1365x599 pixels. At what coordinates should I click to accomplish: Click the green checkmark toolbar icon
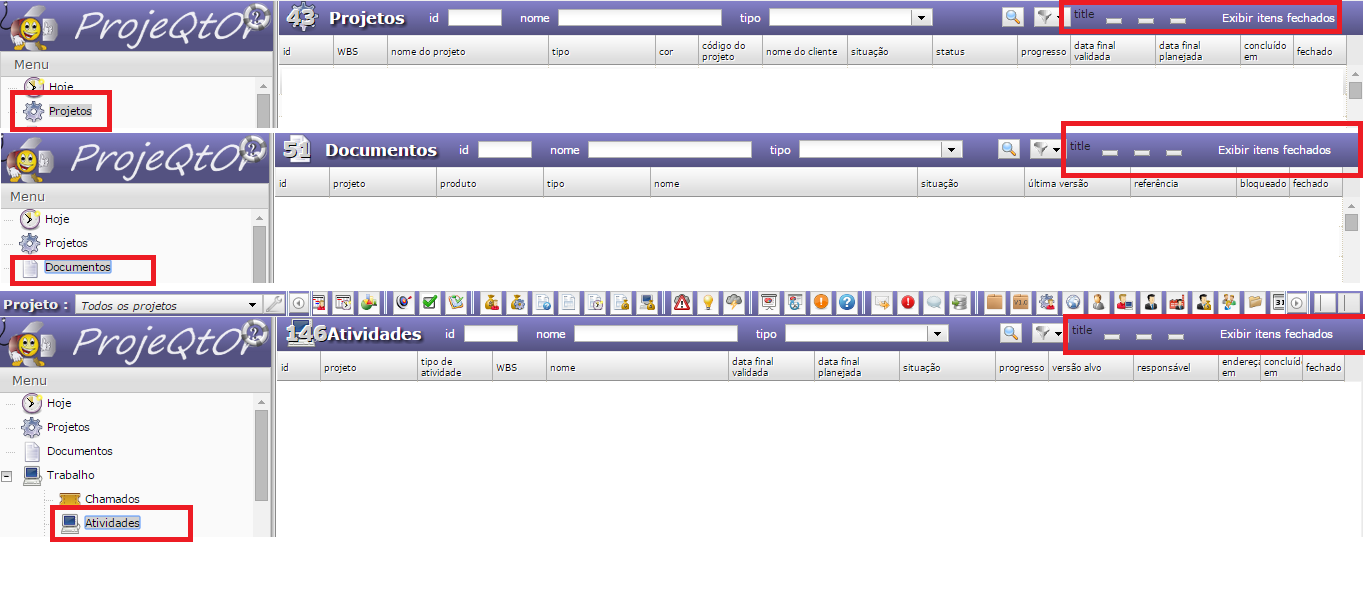[430, 302]
